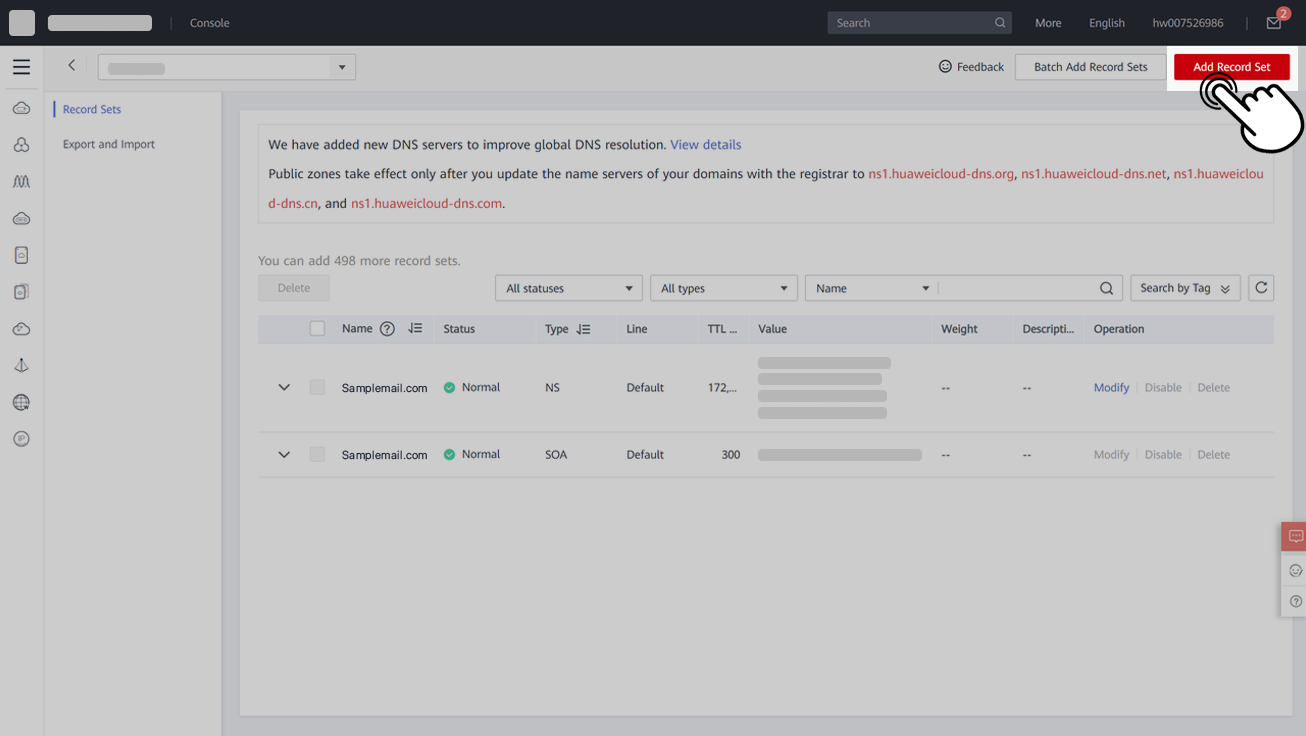Open help via the question mark icon

click(x=1293, y=601)
